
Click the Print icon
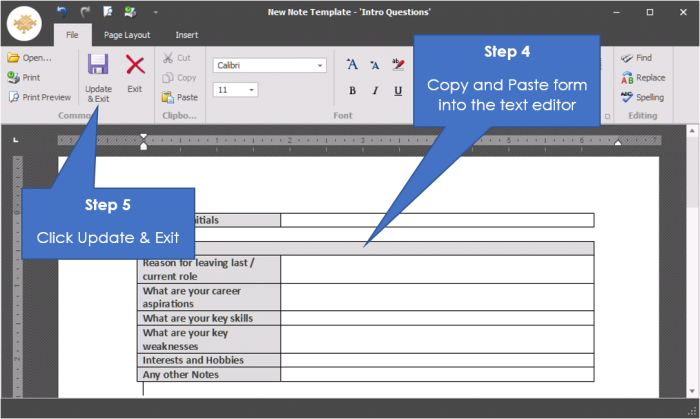24,77
